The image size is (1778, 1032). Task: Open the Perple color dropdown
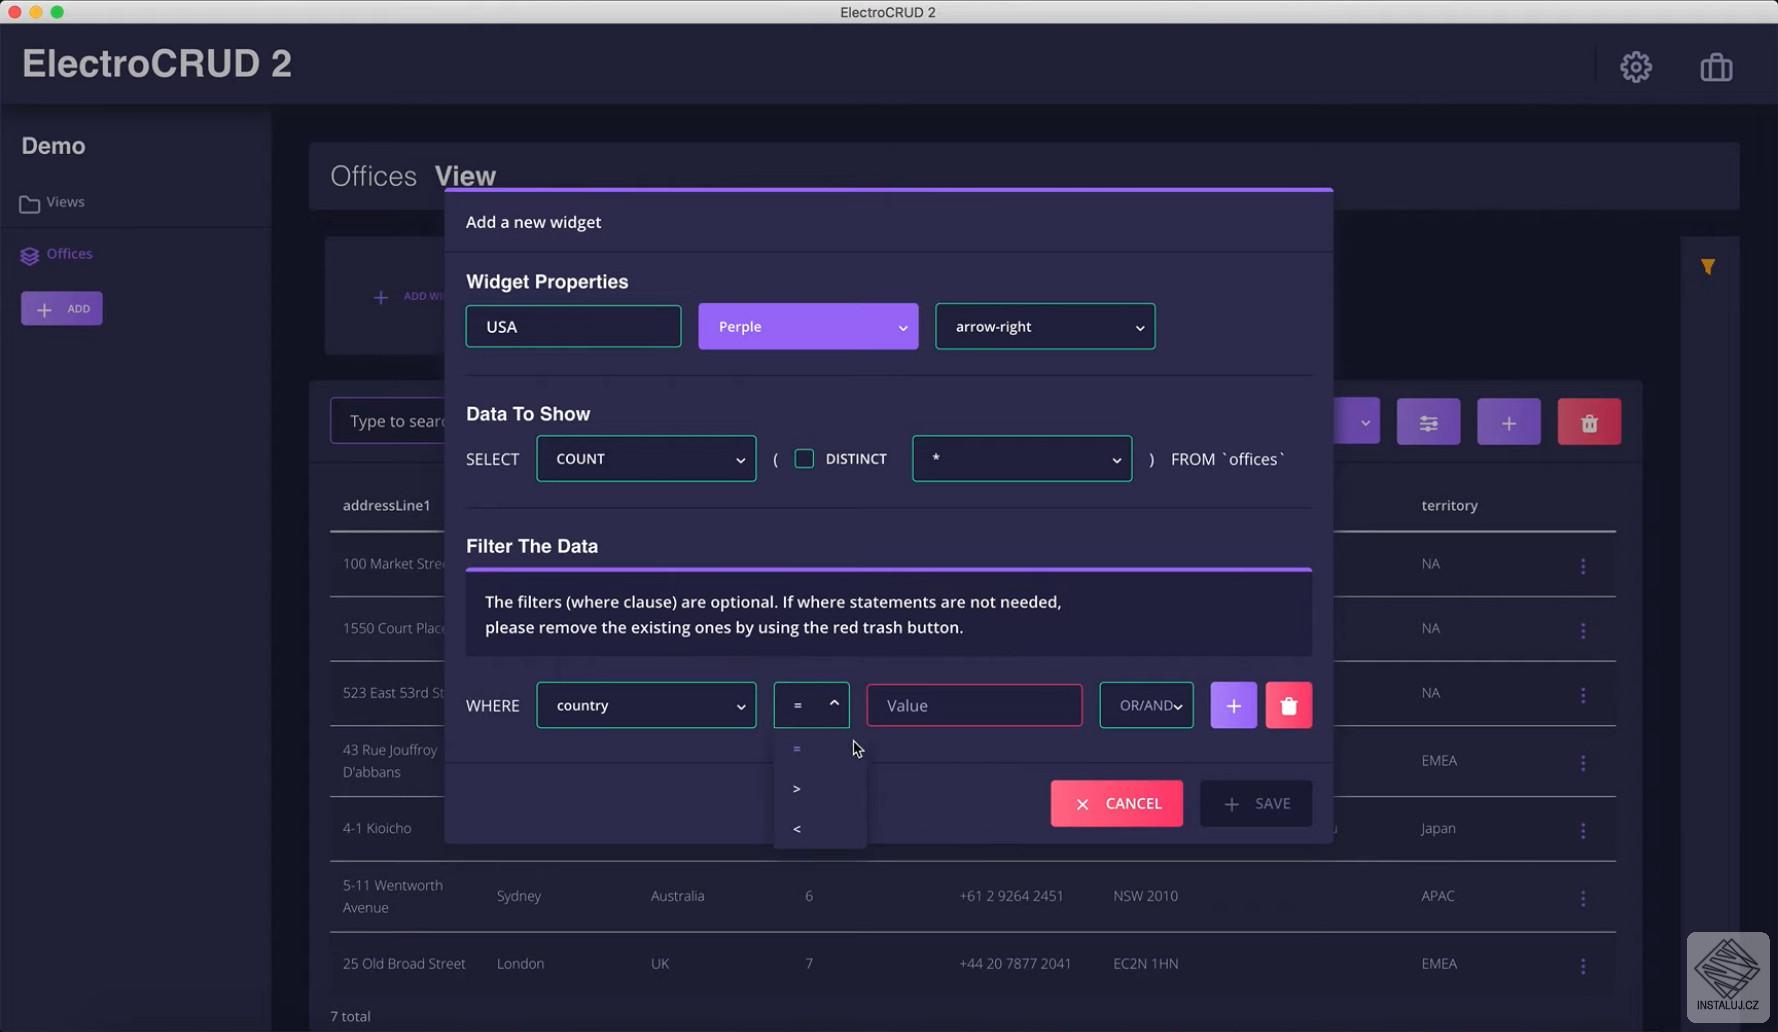pos(808,326)
